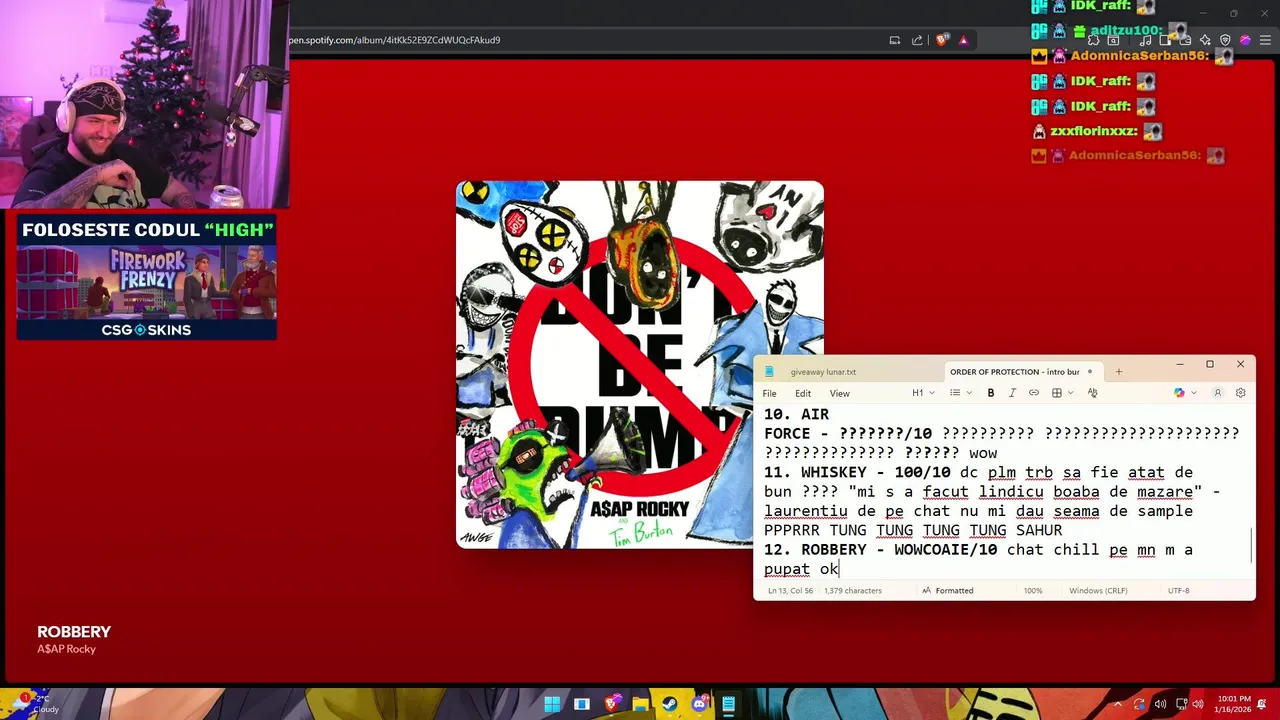Open the Windows Start menu
Image resolution: width=1280 pixels, height=720 pixels.
click(x=552, y=704)
